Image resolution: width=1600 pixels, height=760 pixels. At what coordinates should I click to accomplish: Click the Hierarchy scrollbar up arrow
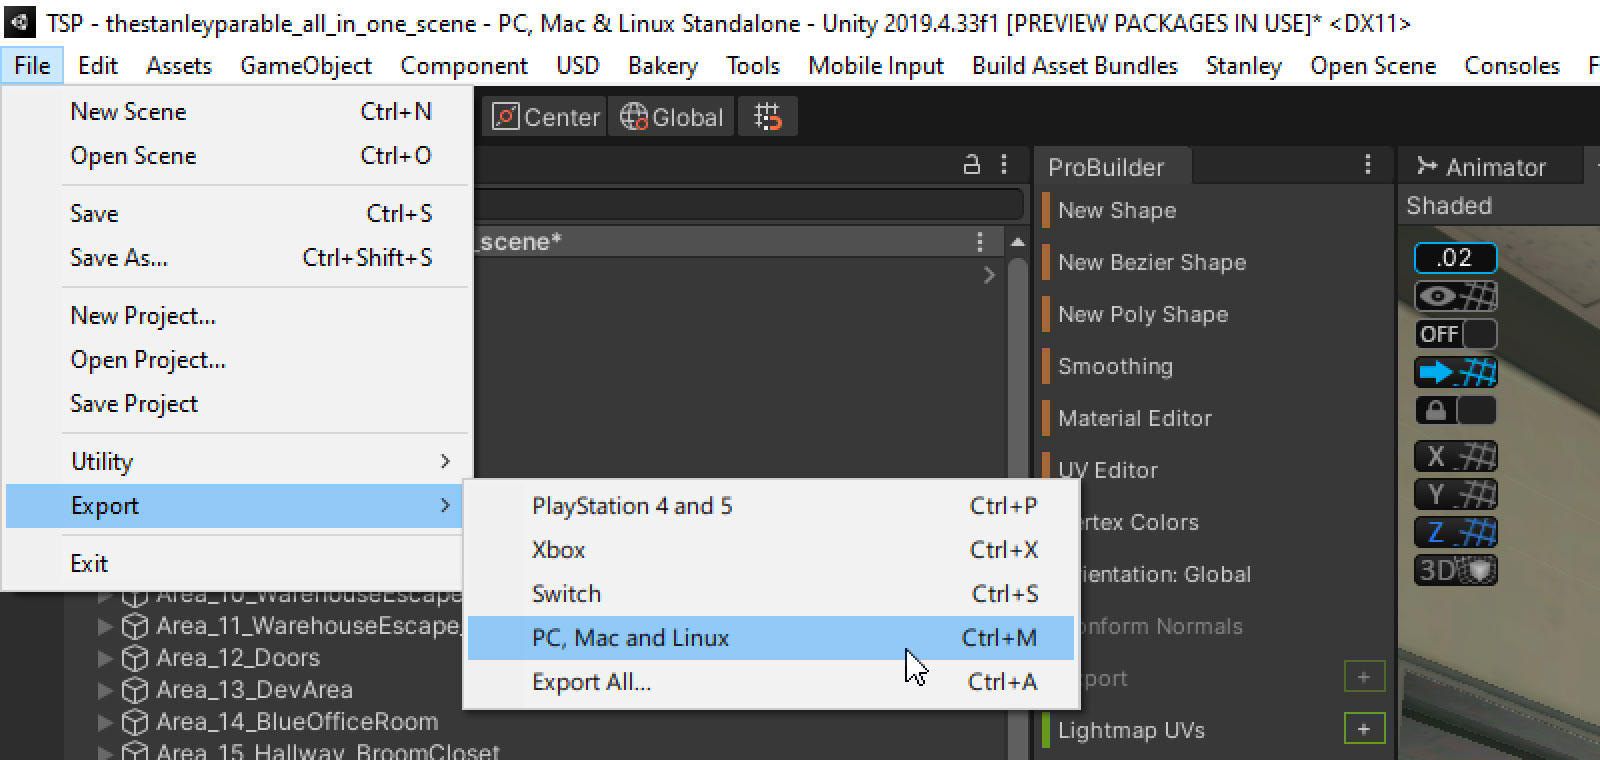1017,242
